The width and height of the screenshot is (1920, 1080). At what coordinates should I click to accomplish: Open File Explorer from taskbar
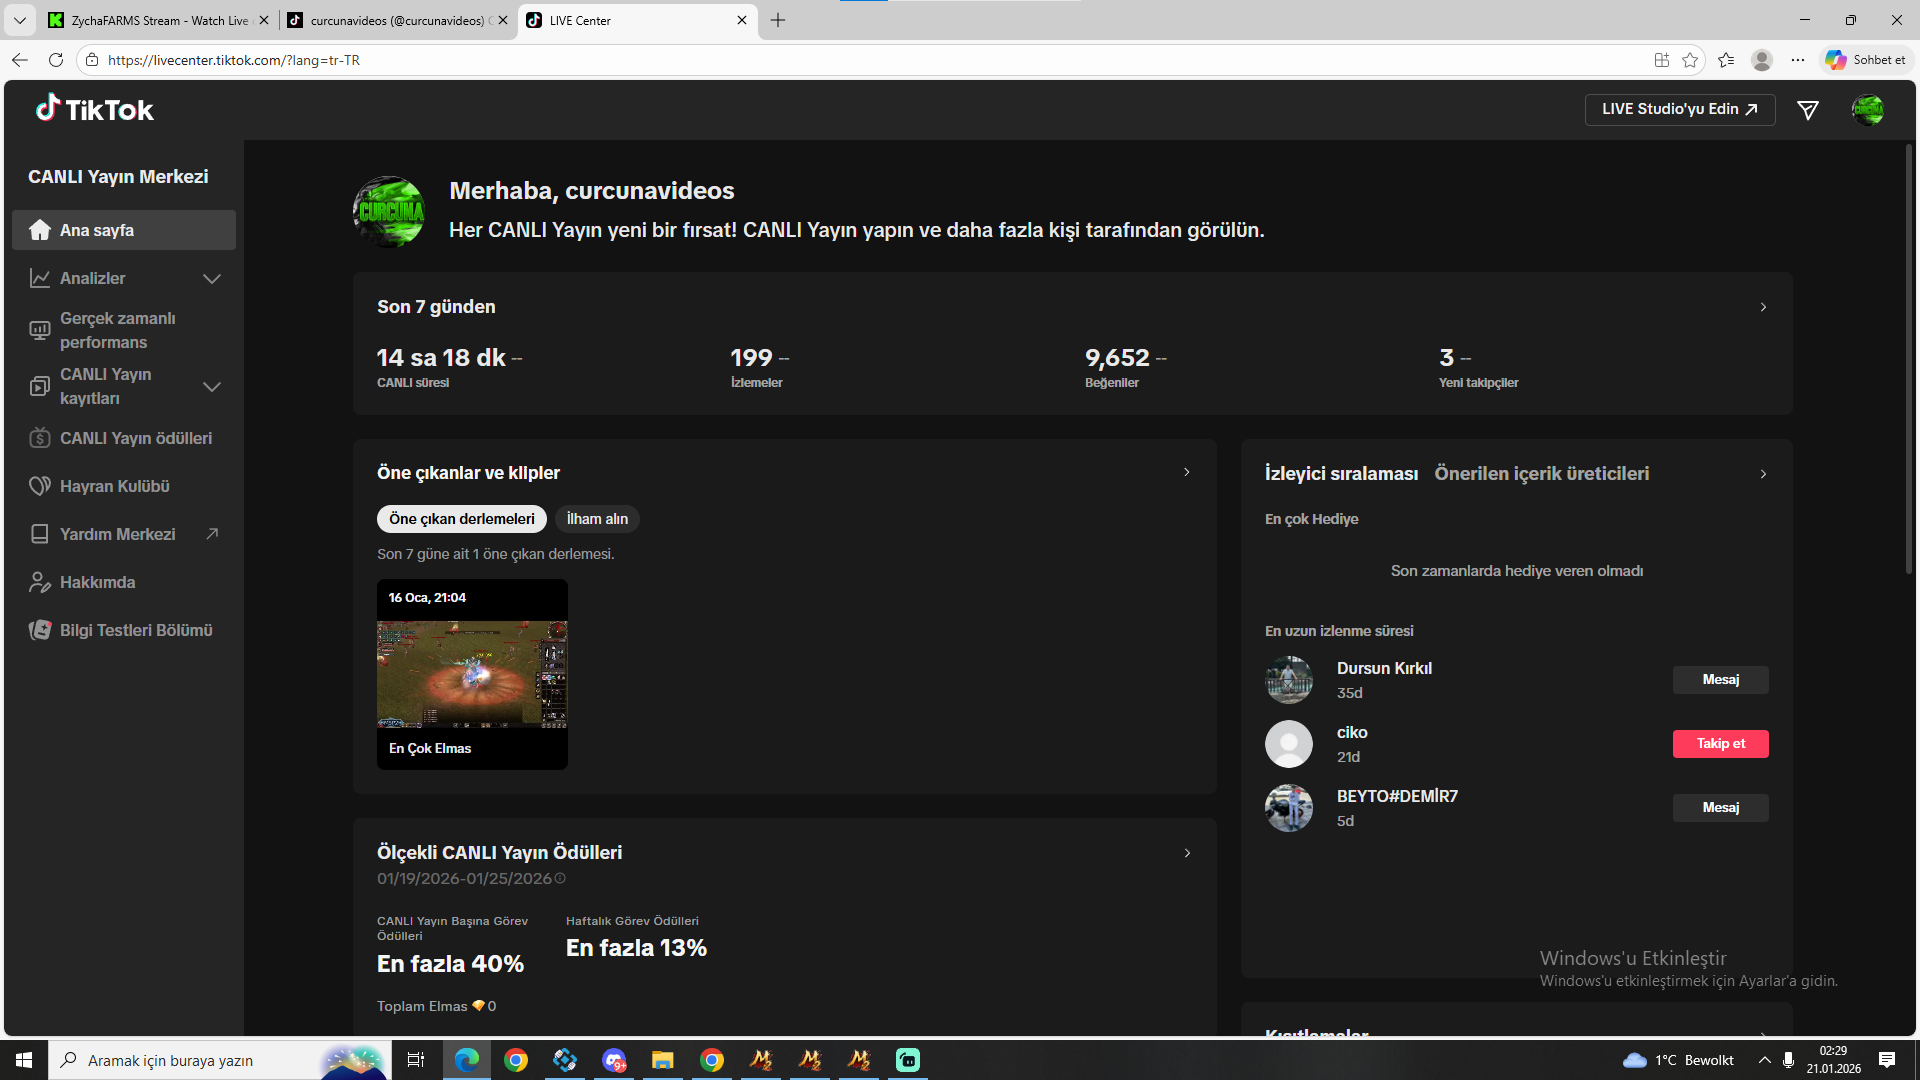(x=663, y=1060)
